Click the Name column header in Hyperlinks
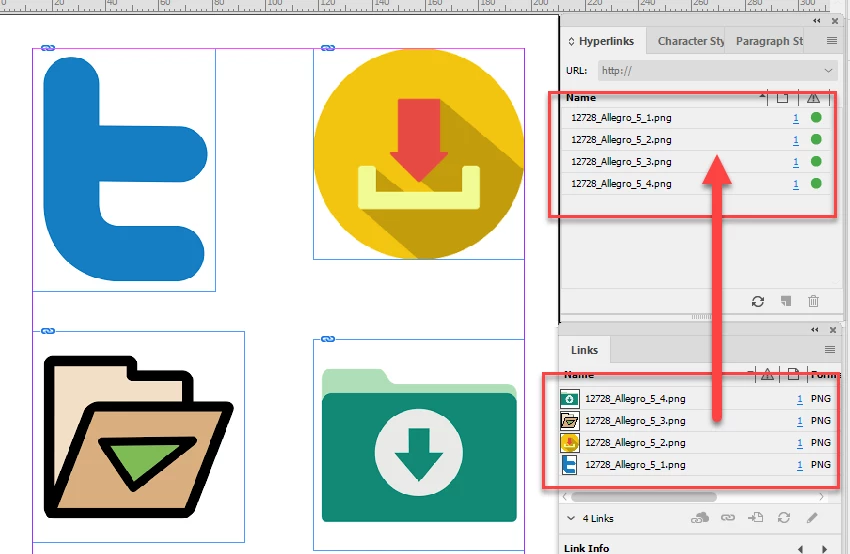Image resolution: width=850 pixels, height=554 pixels. point(581,98)
